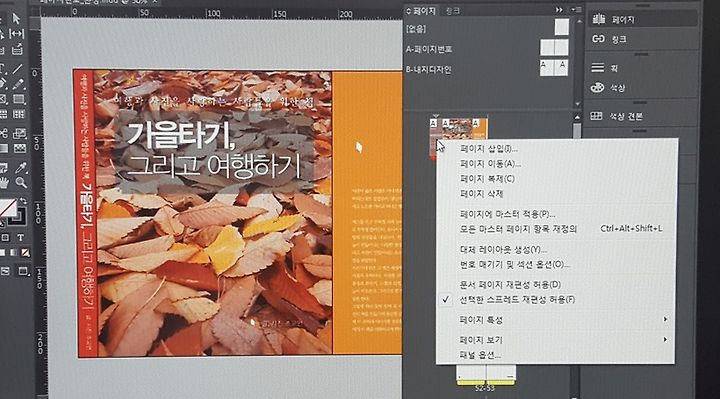Screen dimensions: 720x399
Task: Click the [없음] blank master thumbnail
Action: [562, 27]
